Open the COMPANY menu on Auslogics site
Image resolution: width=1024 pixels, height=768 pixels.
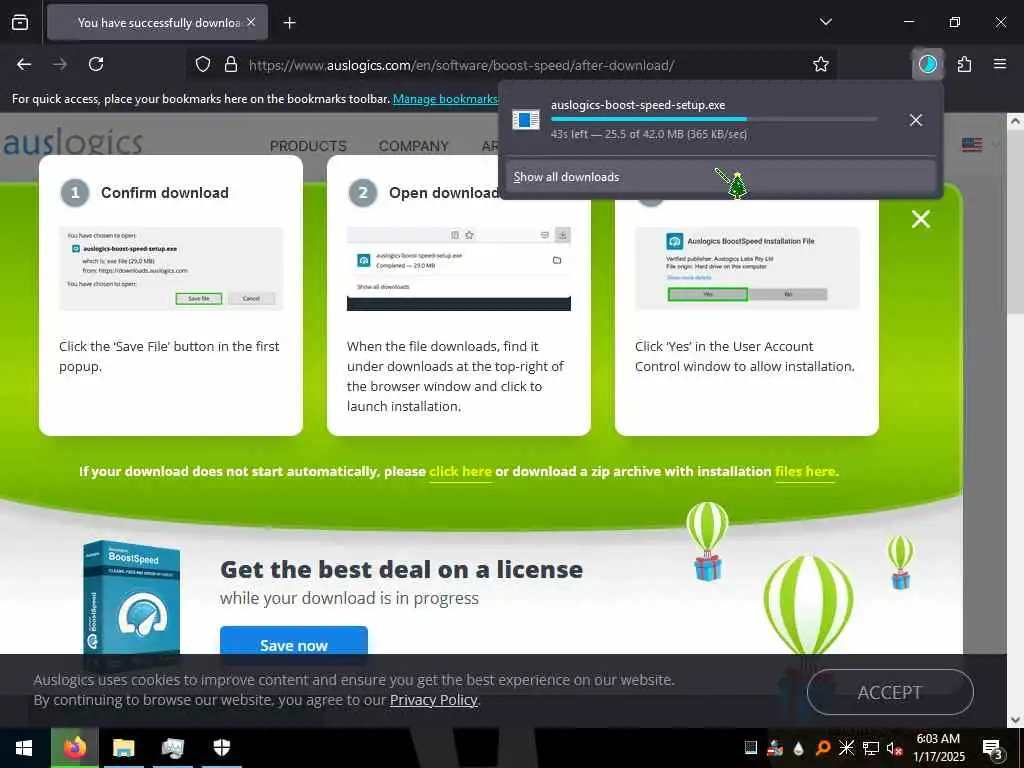pos(413,146)
